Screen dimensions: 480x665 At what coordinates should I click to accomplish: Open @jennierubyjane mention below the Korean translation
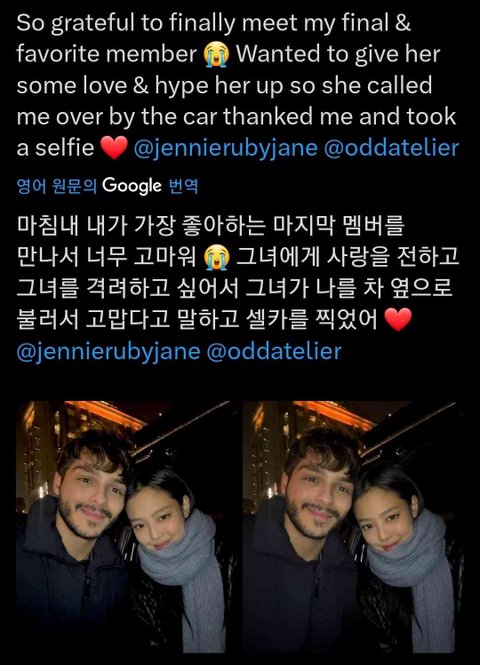point(108,352)
